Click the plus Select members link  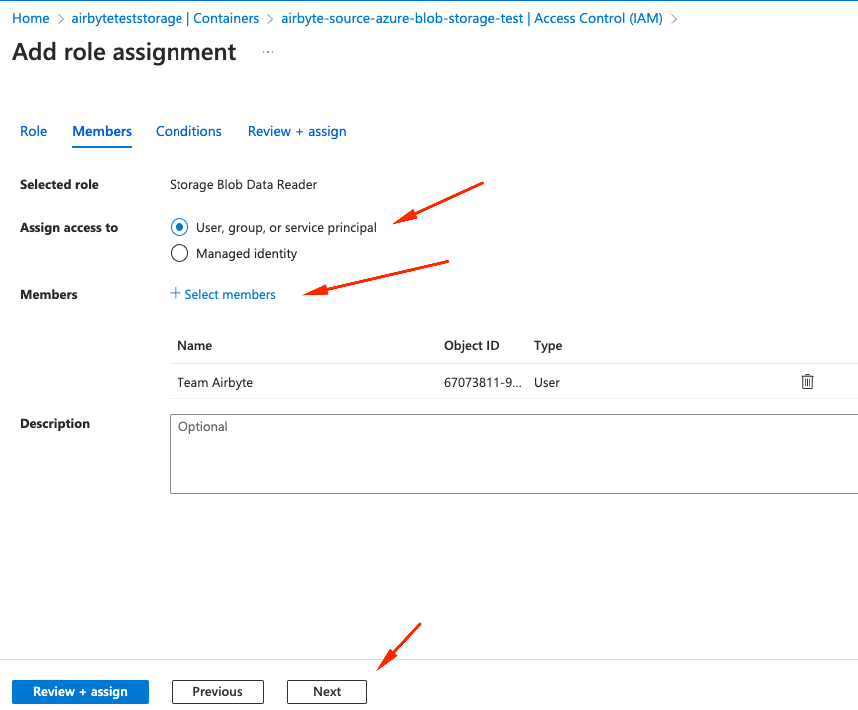[223, 294]
